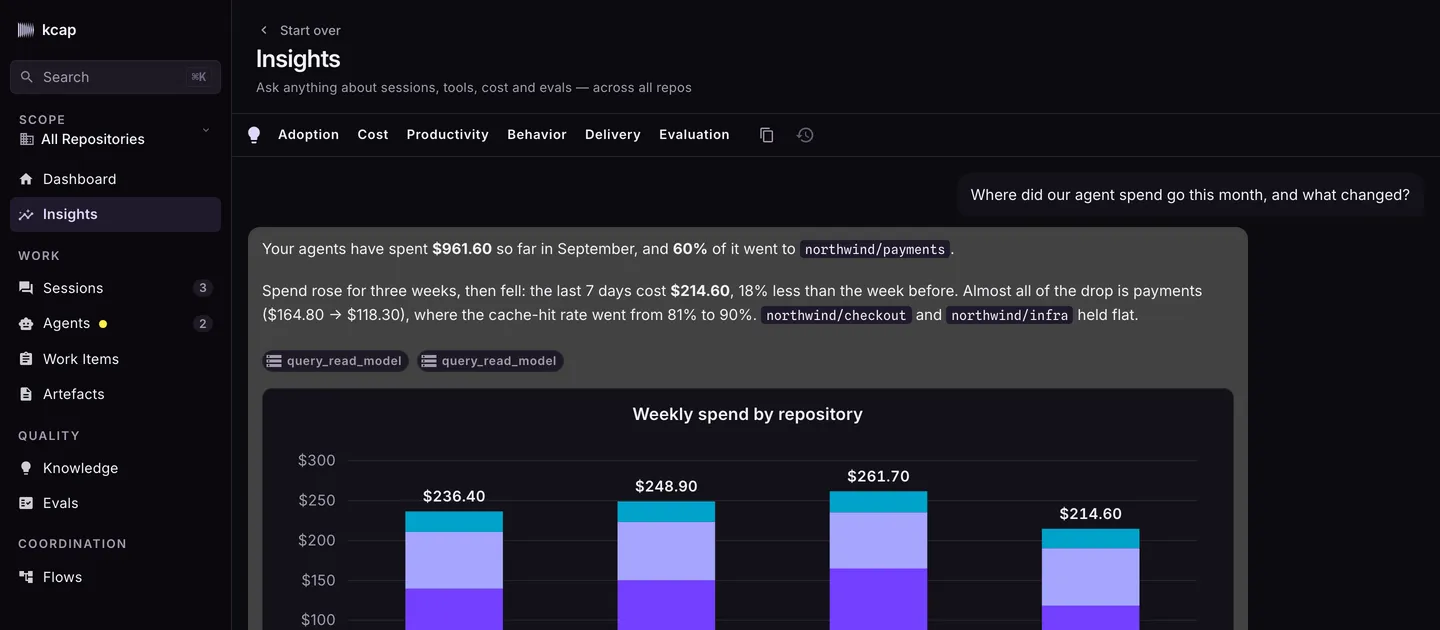Screen dimensions: 1440x630
Task: Click the user question message bubble
Action: pos(1190,195)
